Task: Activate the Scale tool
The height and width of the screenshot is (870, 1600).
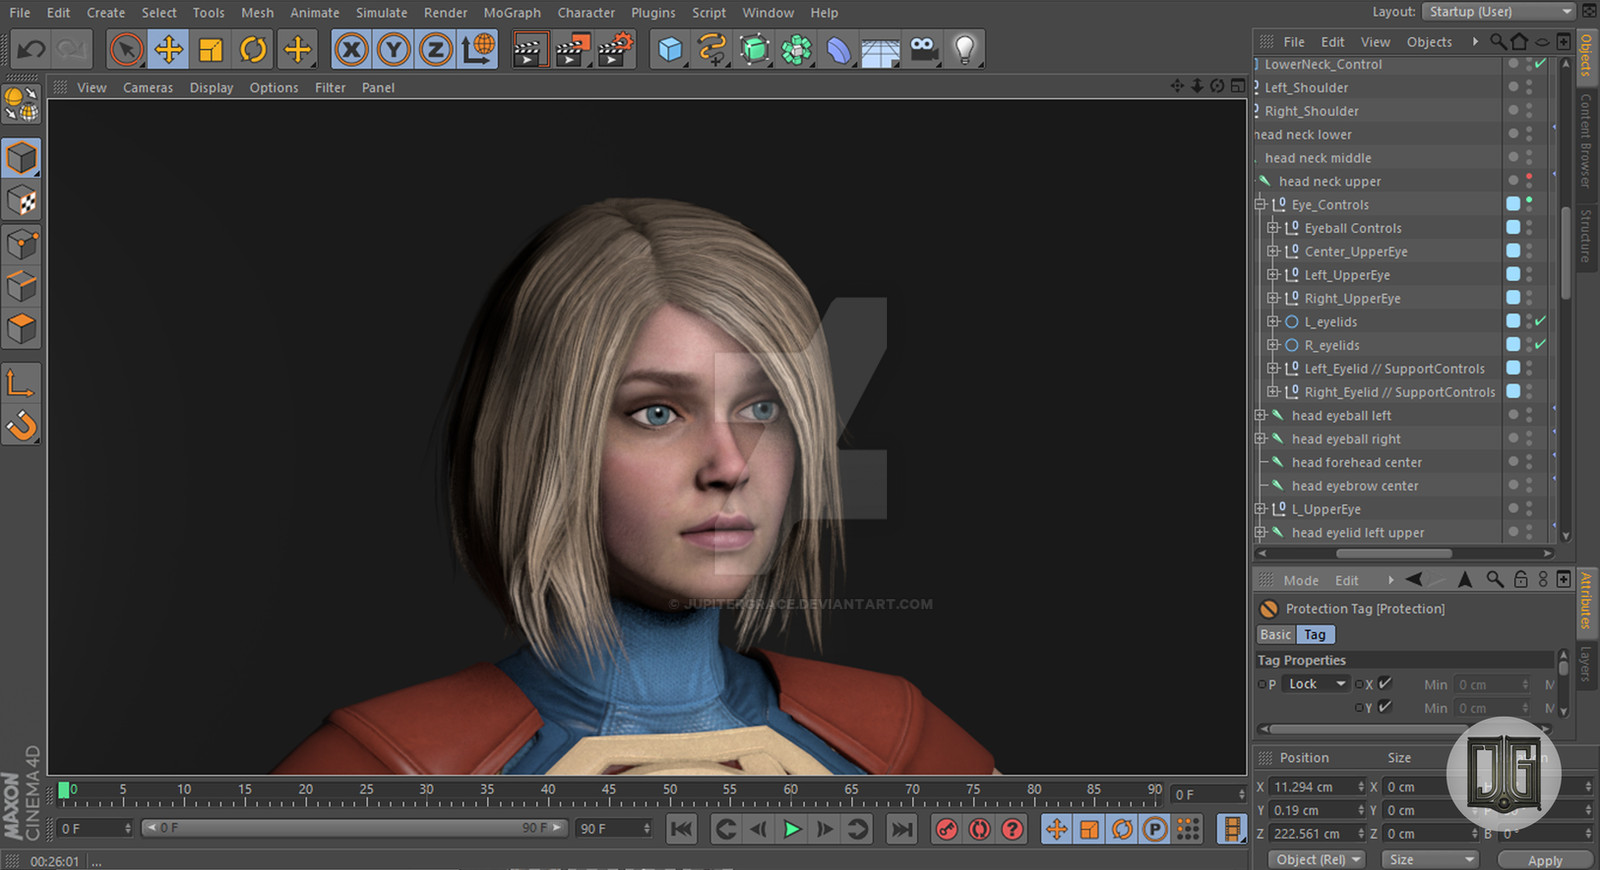Action: pyautogui.click(x=211, y=49)
